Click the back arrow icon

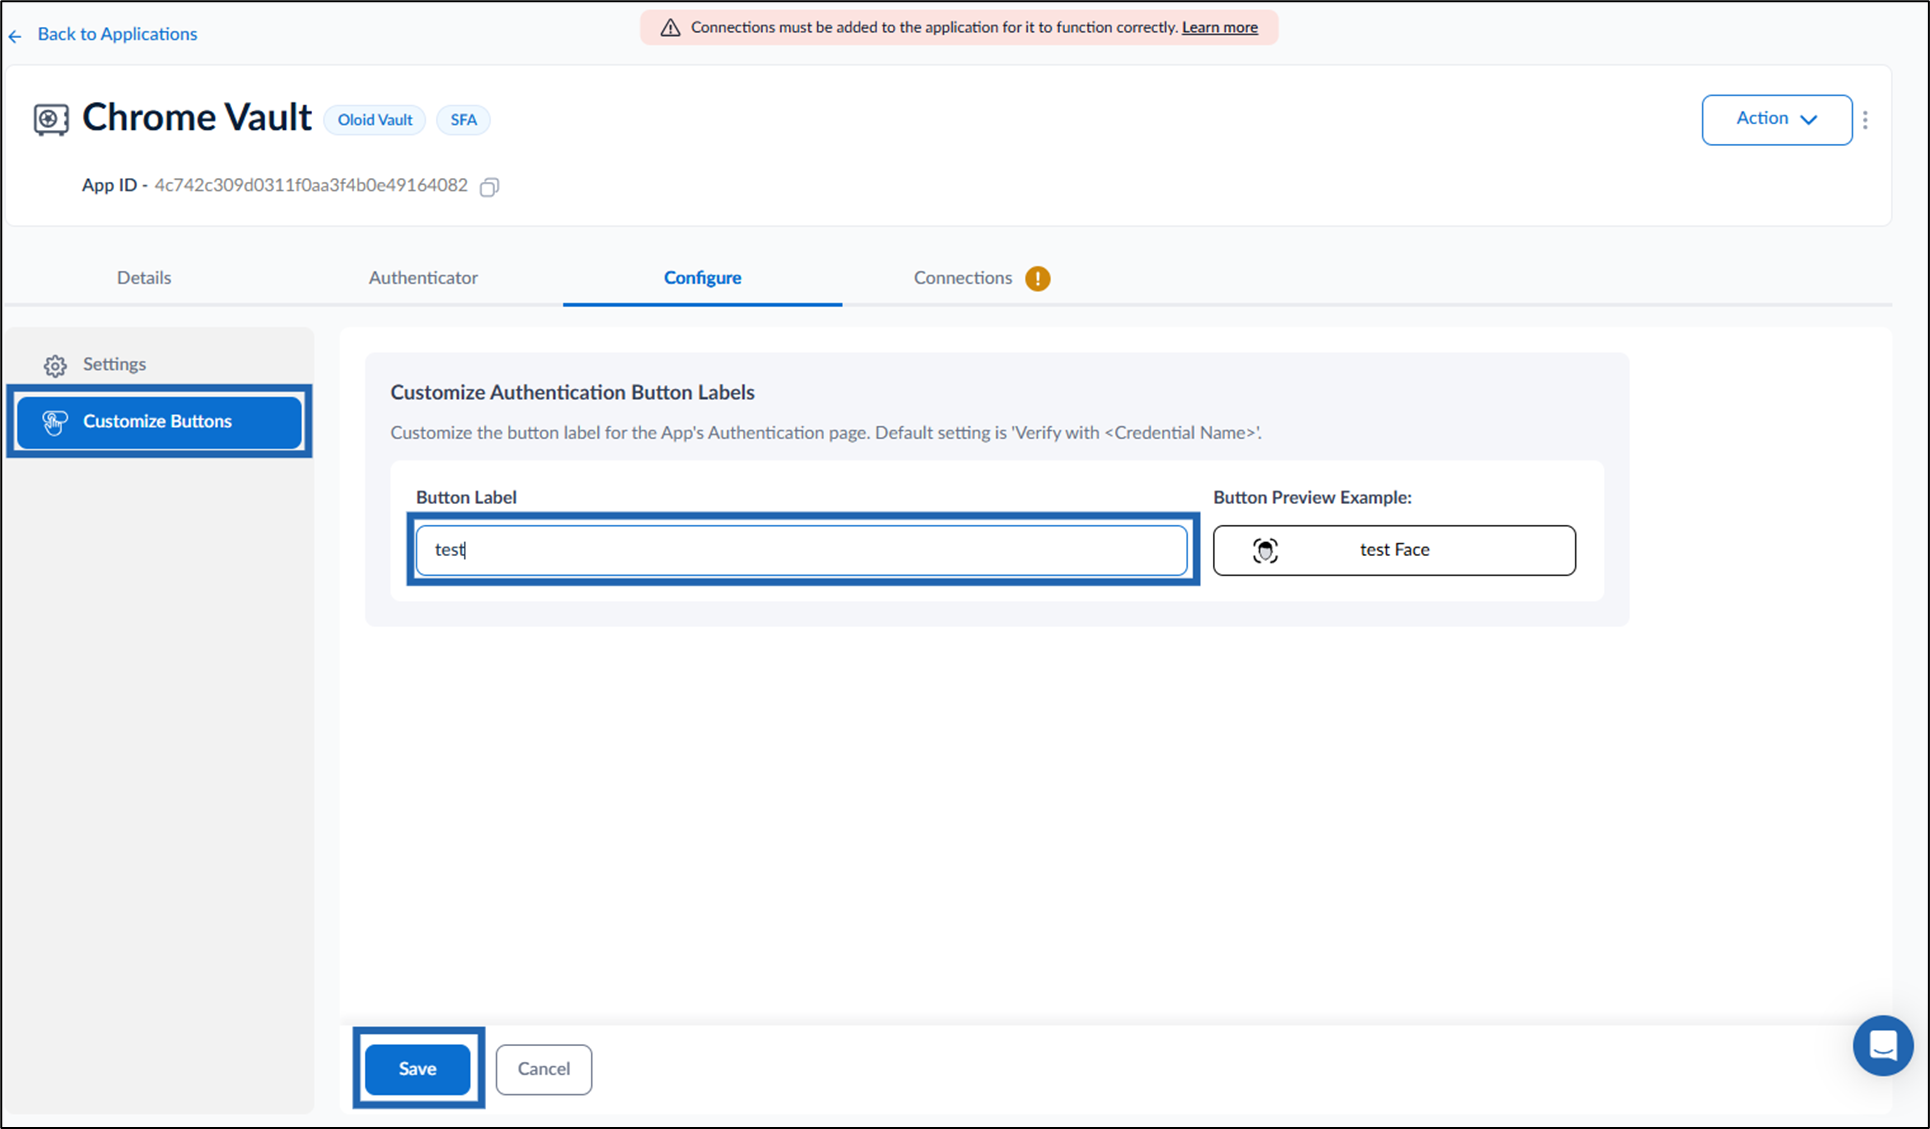pos(15,37)
